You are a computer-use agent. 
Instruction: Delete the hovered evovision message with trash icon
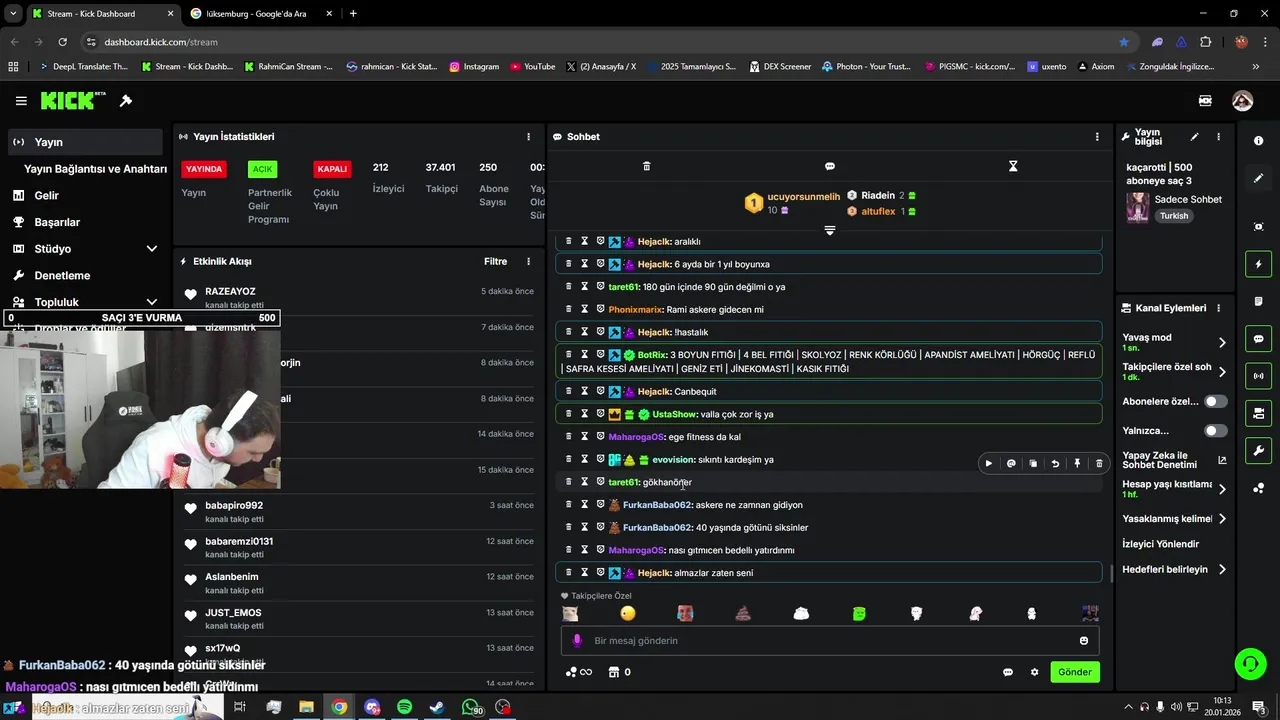[1099, 464]
